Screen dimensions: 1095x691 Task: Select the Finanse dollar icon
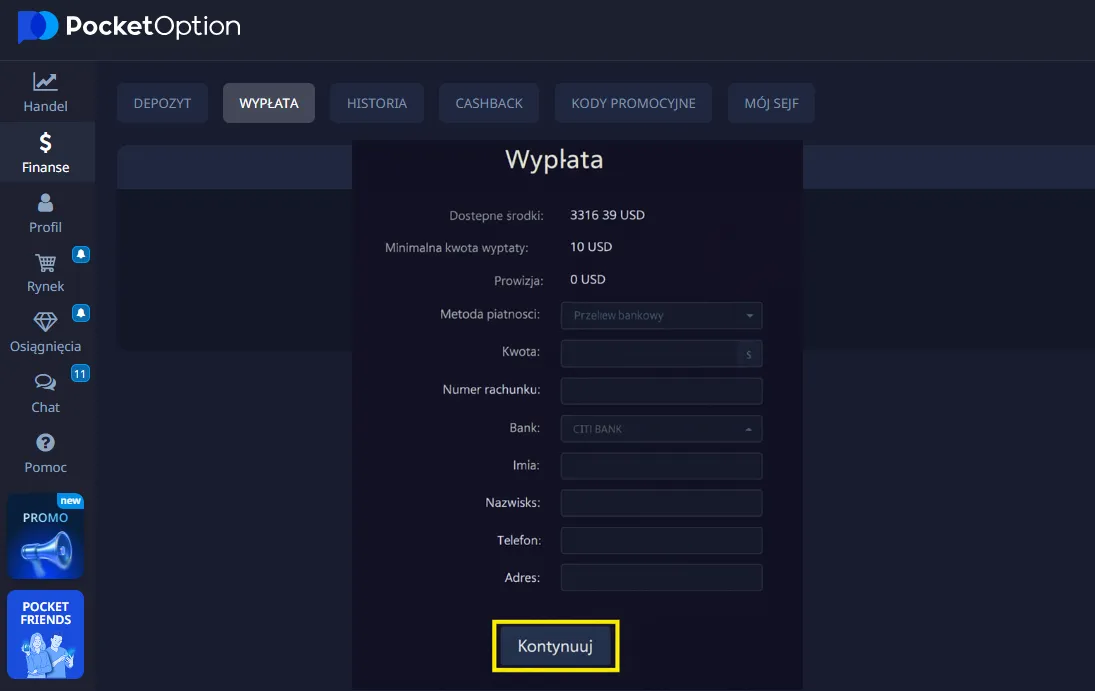45,143
